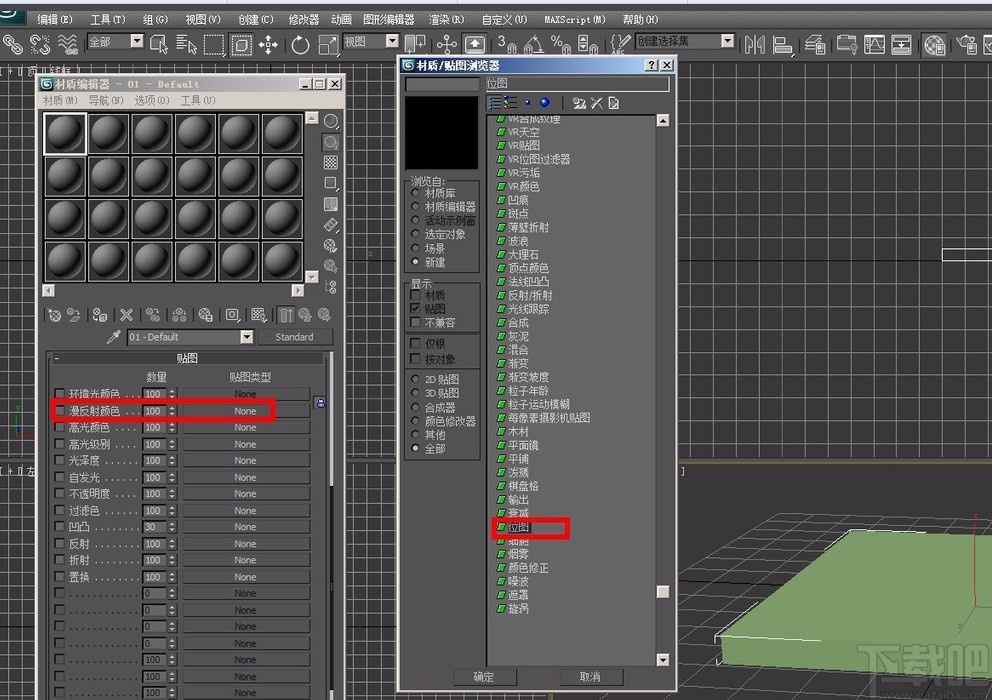Select the 获取材质 icon in material editor toolbar

point(54,315)
